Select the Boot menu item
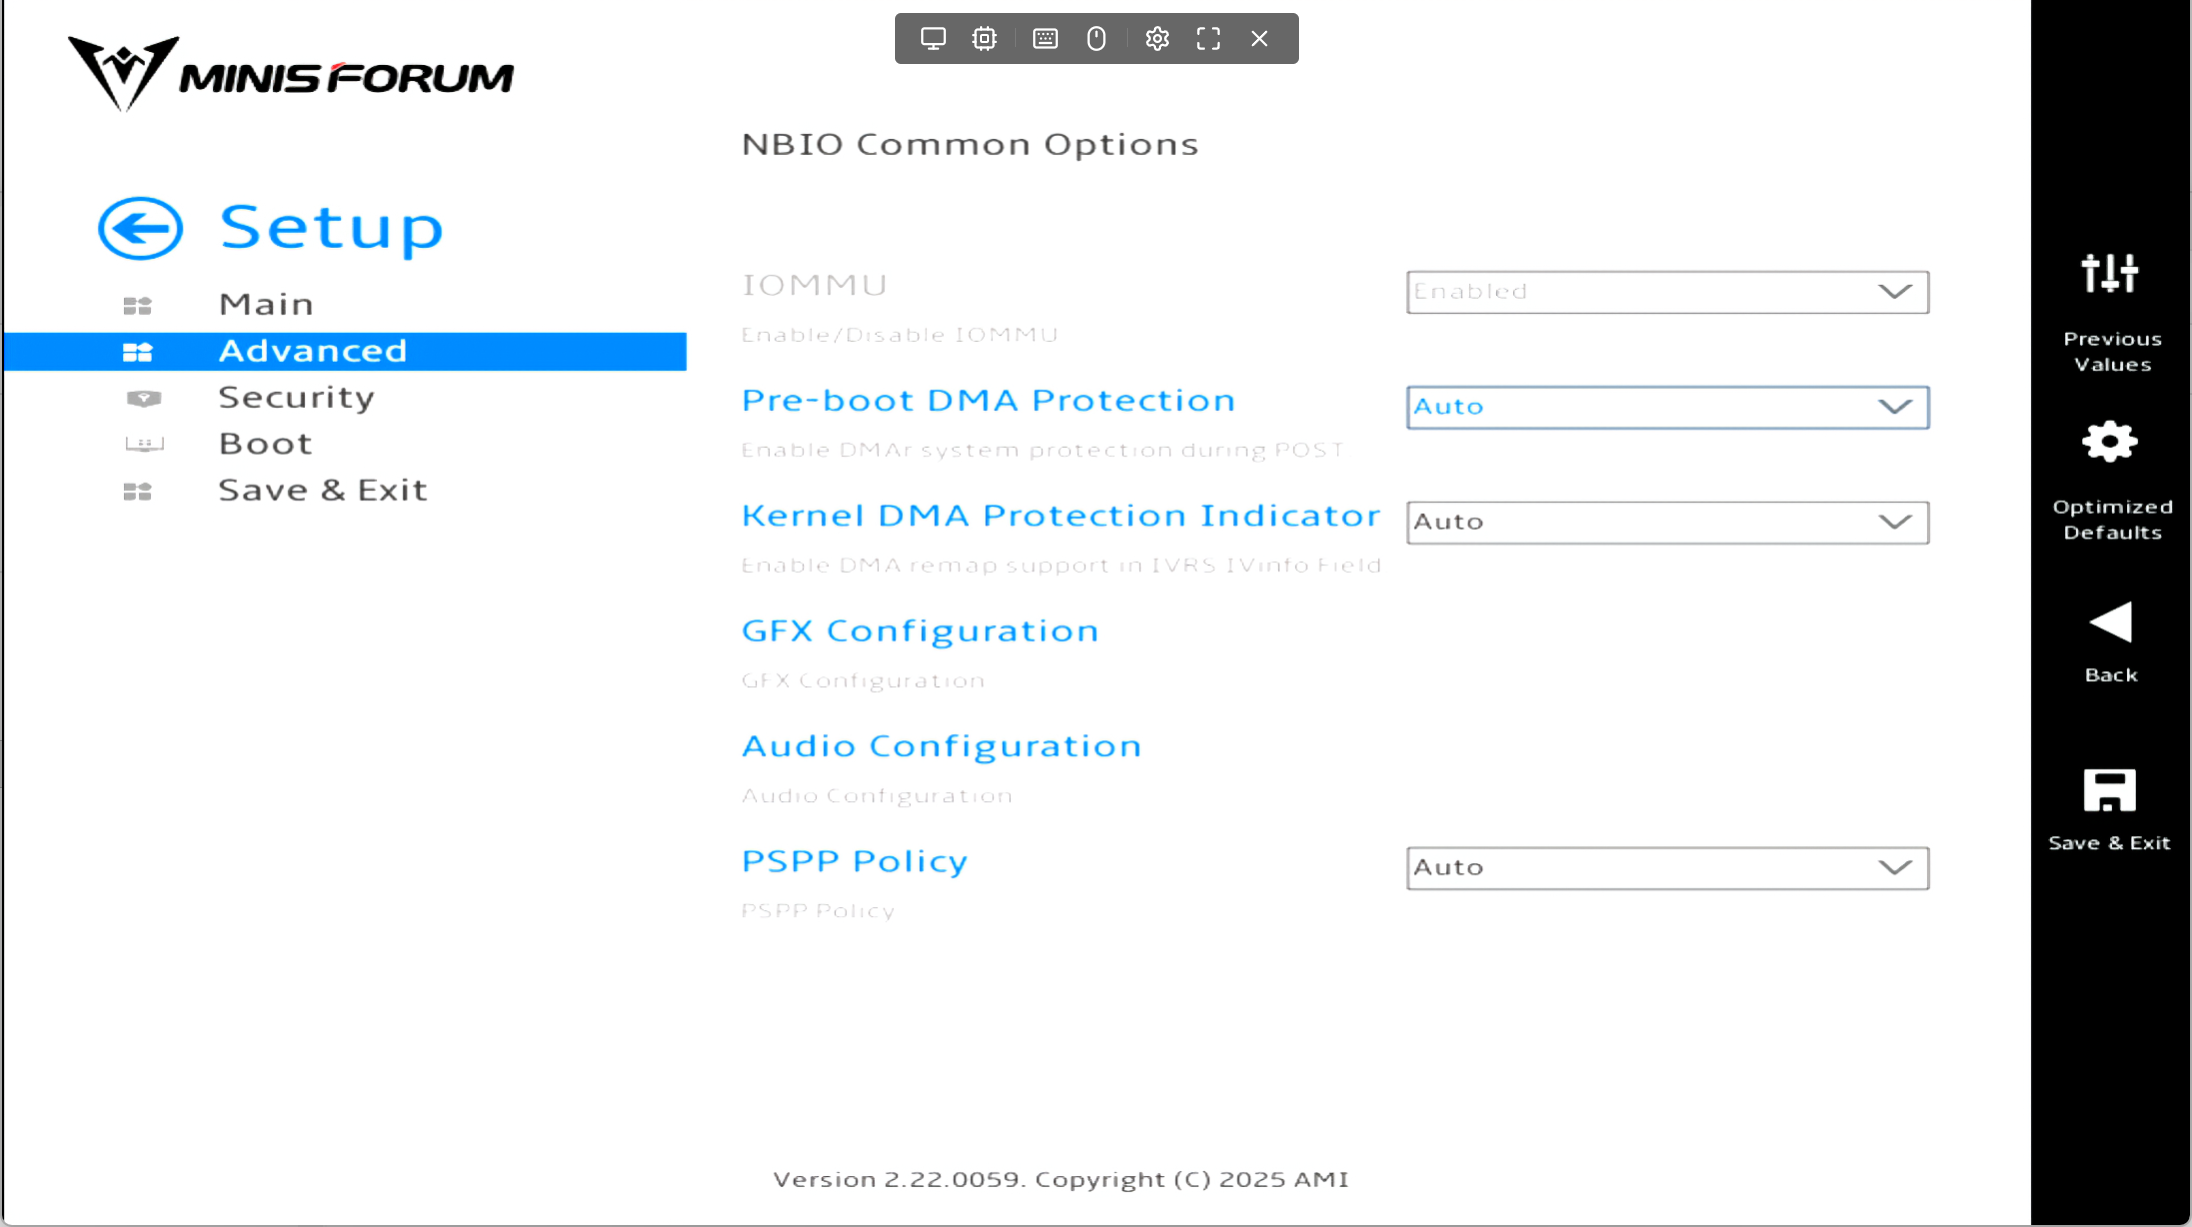The width and height of the screenshot is (2192, 1227). tap(266, 443)
